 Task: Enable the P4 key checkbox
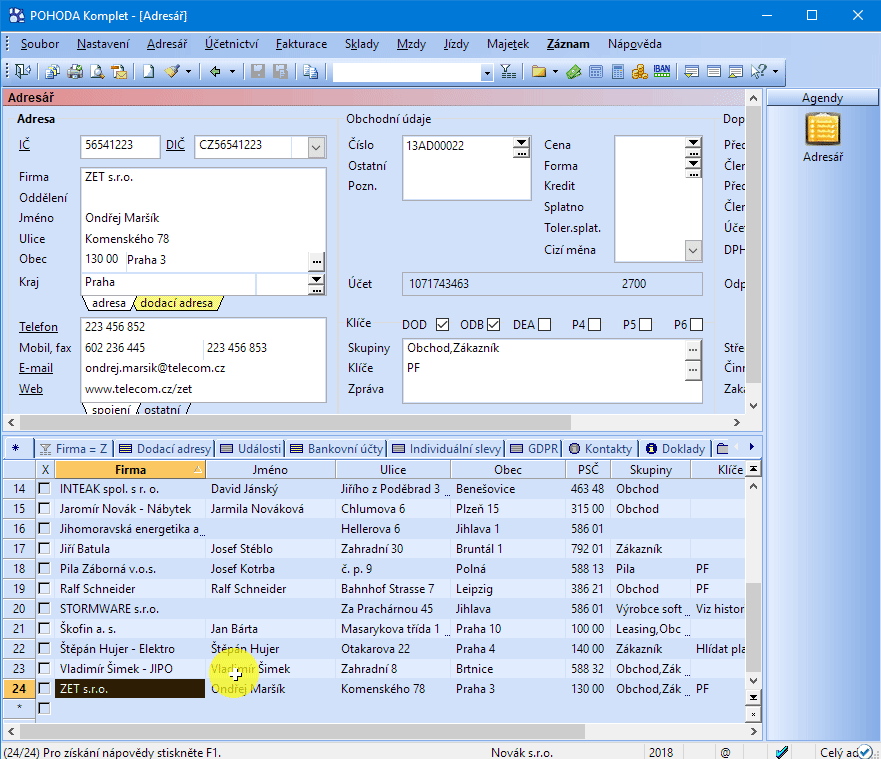click(594, 324)
